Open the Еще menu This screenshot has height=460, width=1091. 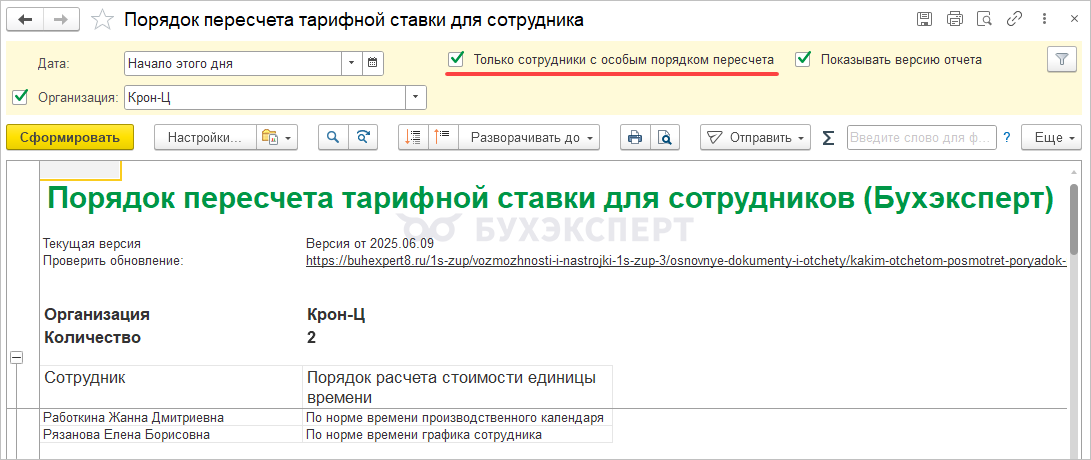pos(1054,138)
